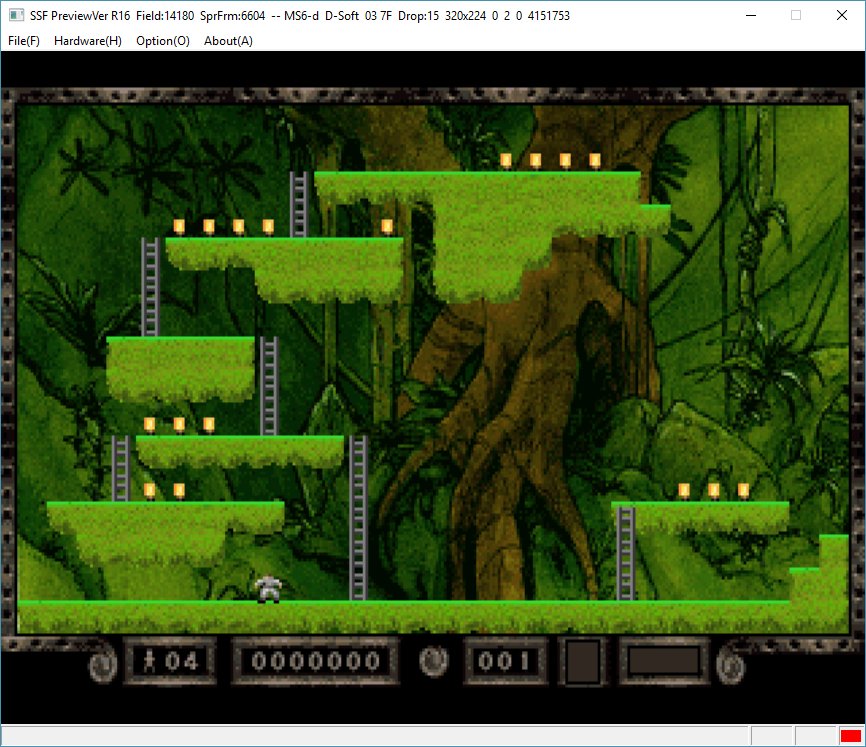Click the round medallion between score and level
The image size is (866, 747).
tap(434, 661)
